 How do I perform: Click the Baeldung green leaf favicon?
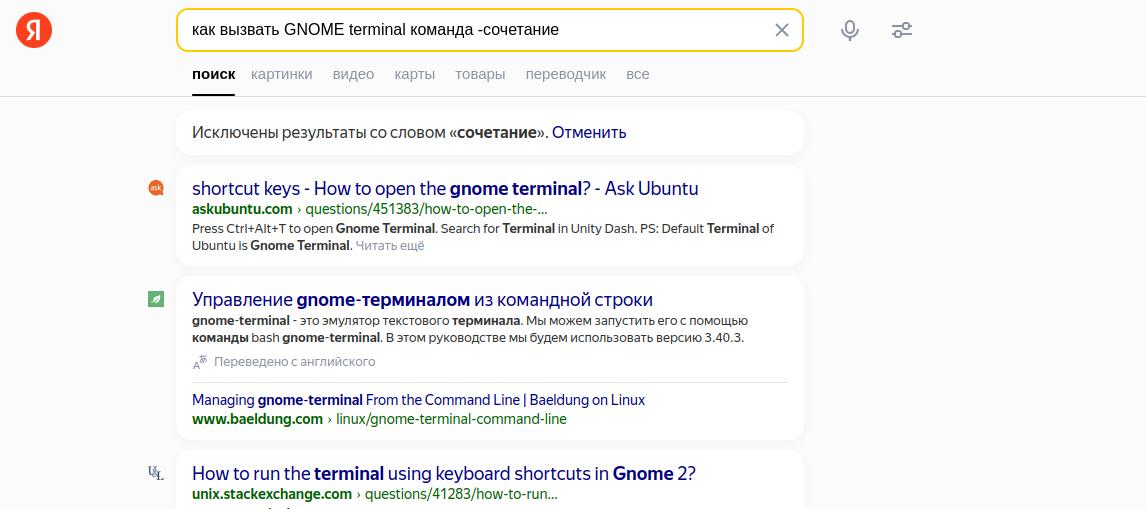click(x=156, y=298)
